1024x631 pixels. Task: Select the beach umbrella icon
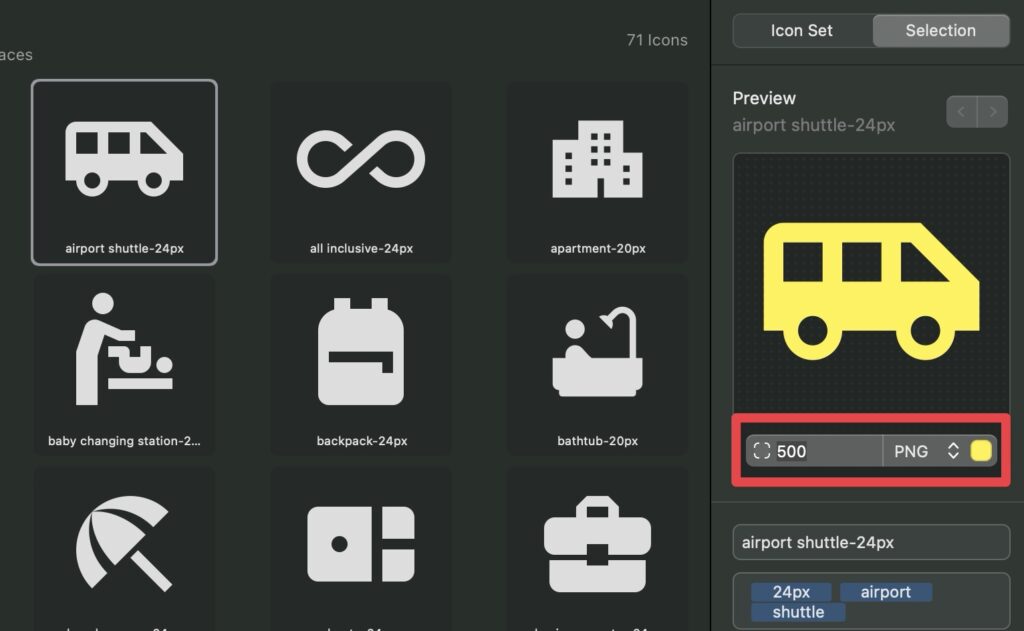pos(124,549)
